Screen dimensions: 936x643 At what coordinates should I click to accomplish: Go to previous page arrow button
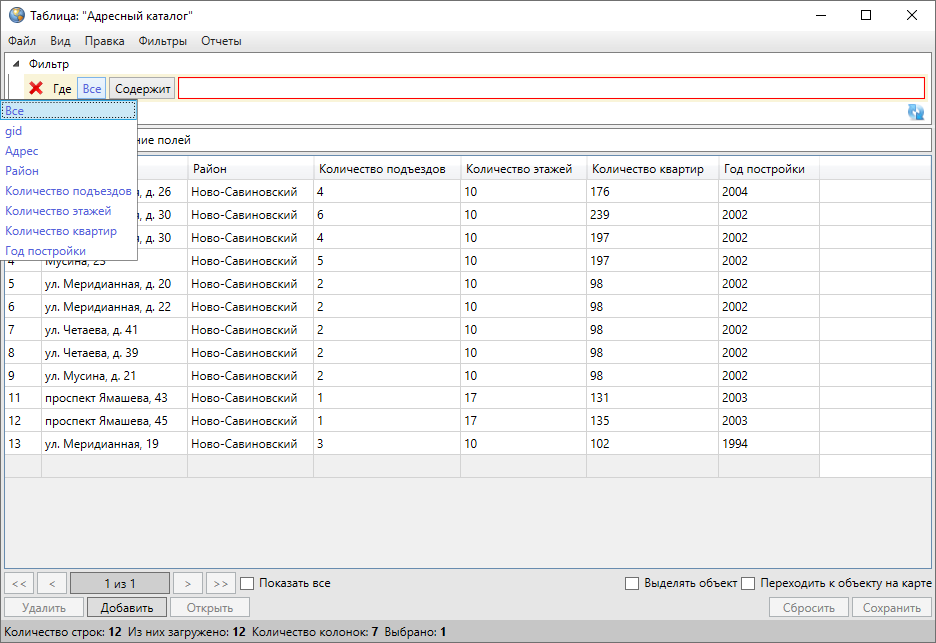52,583
